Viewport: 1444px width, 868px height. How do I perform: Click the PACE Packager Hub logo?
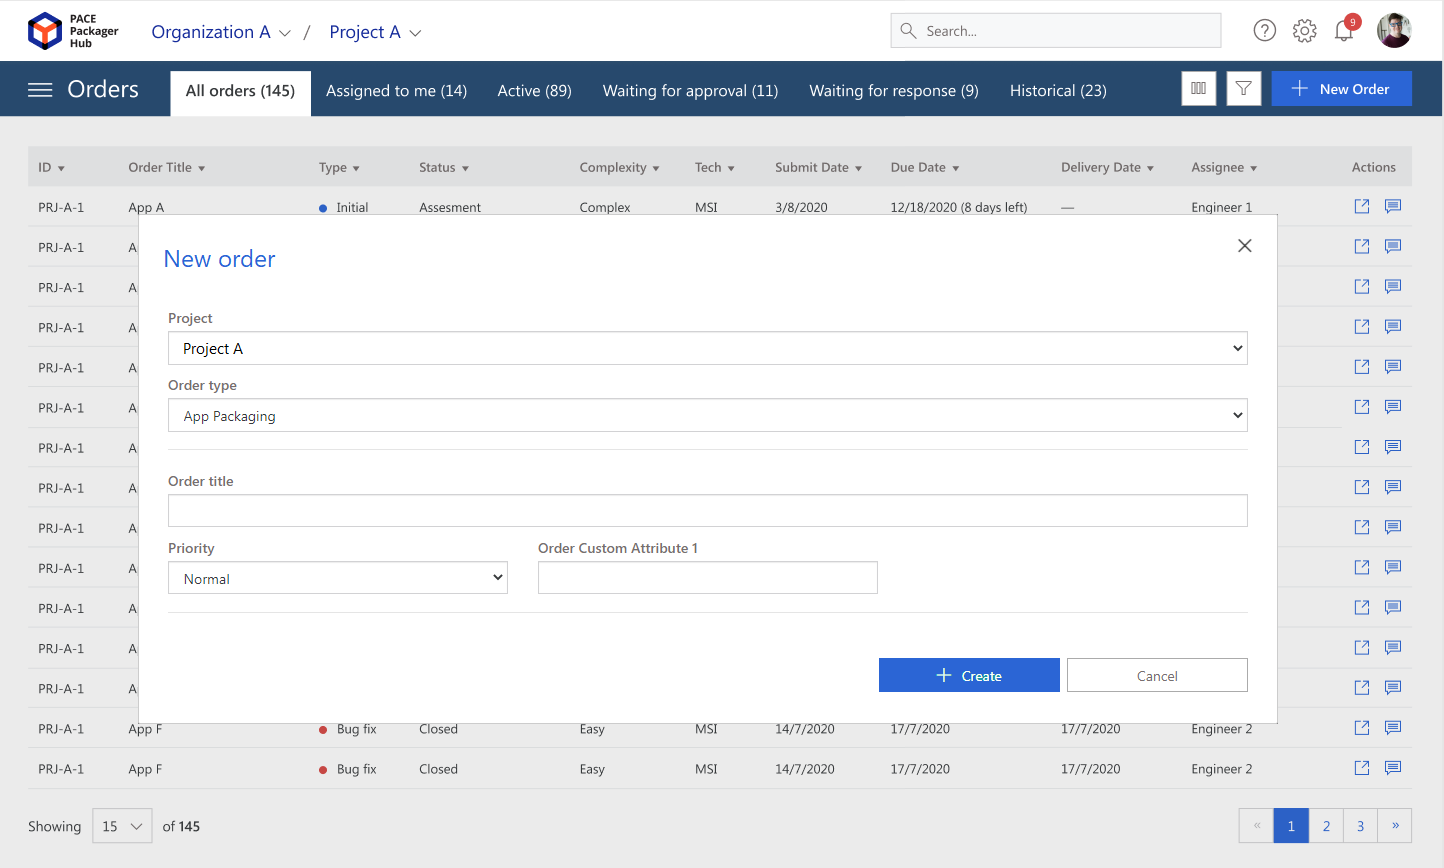tap(73, 31)
